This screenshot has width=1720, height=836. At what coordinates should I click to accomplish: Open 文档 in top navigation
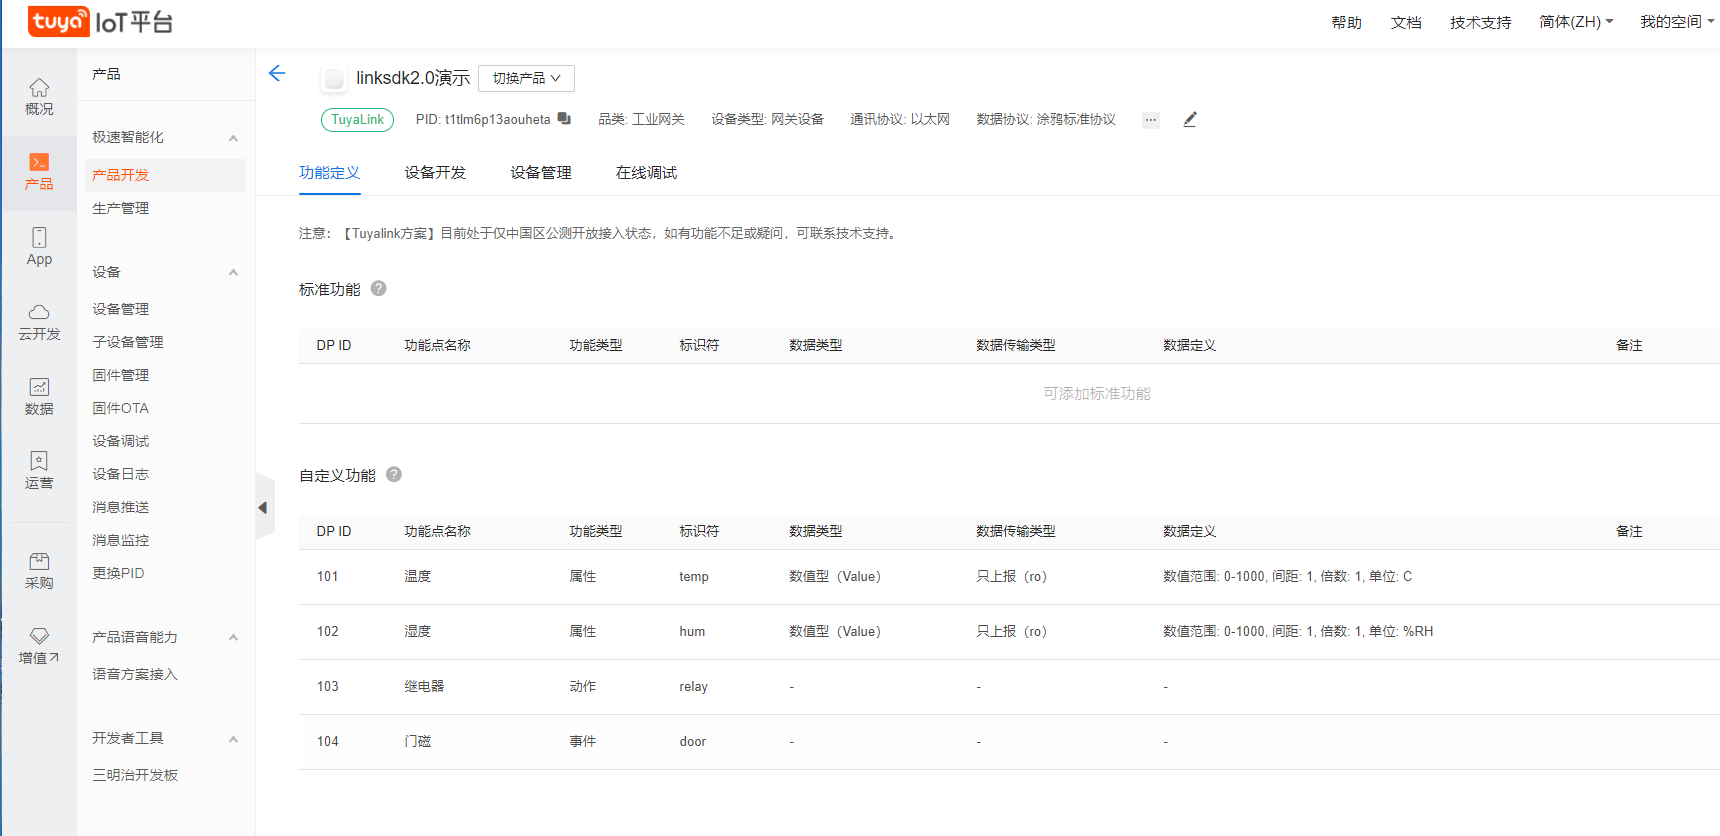1406,22
